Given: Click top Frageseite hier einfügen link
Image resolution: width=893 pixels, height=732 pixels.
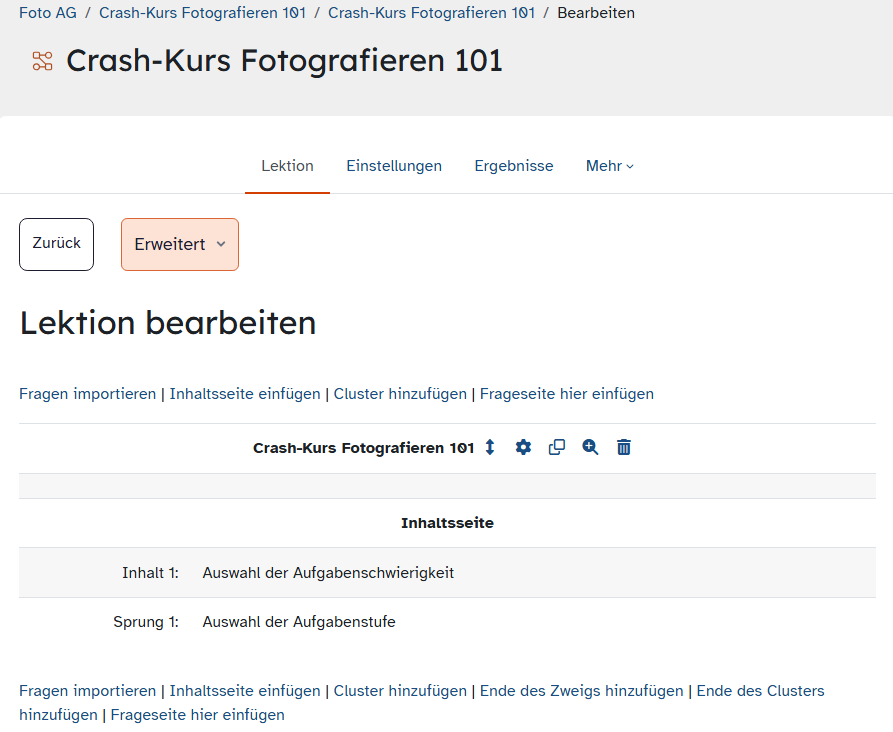Looking at the screenshot, I should (x=566, y=394).
